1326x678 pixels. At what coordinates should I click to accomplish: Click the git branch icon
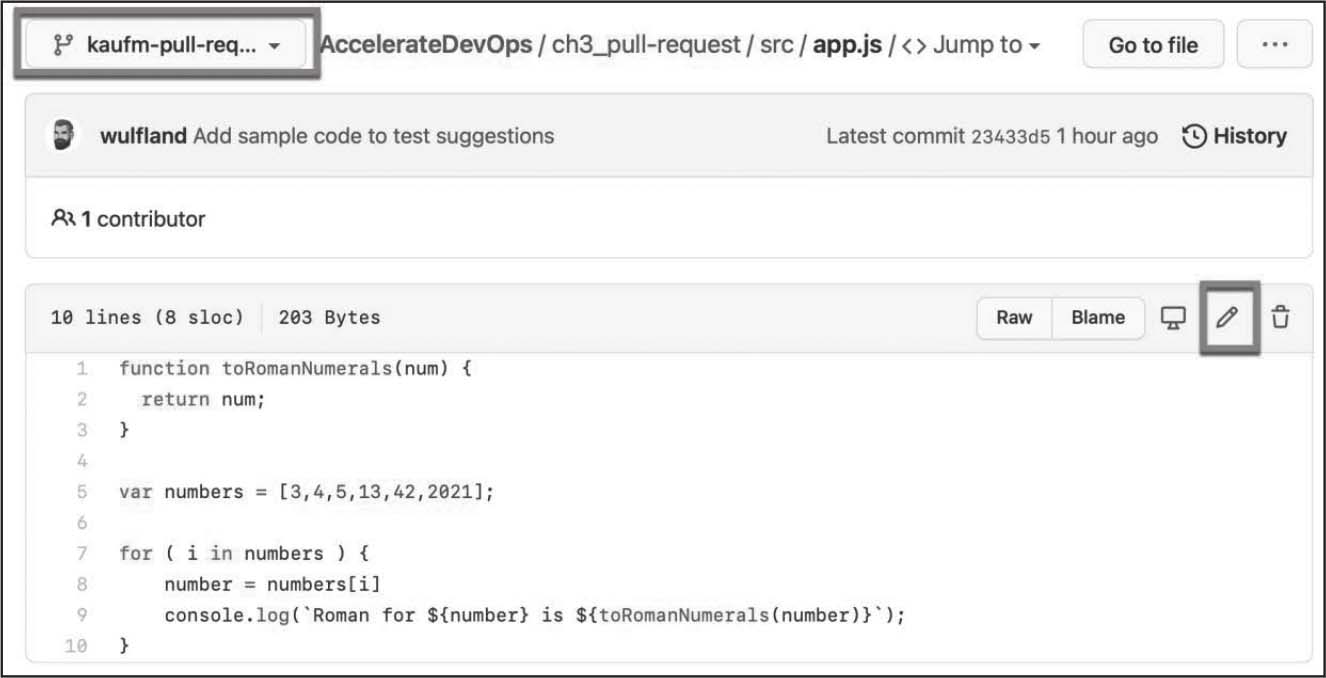62,45
